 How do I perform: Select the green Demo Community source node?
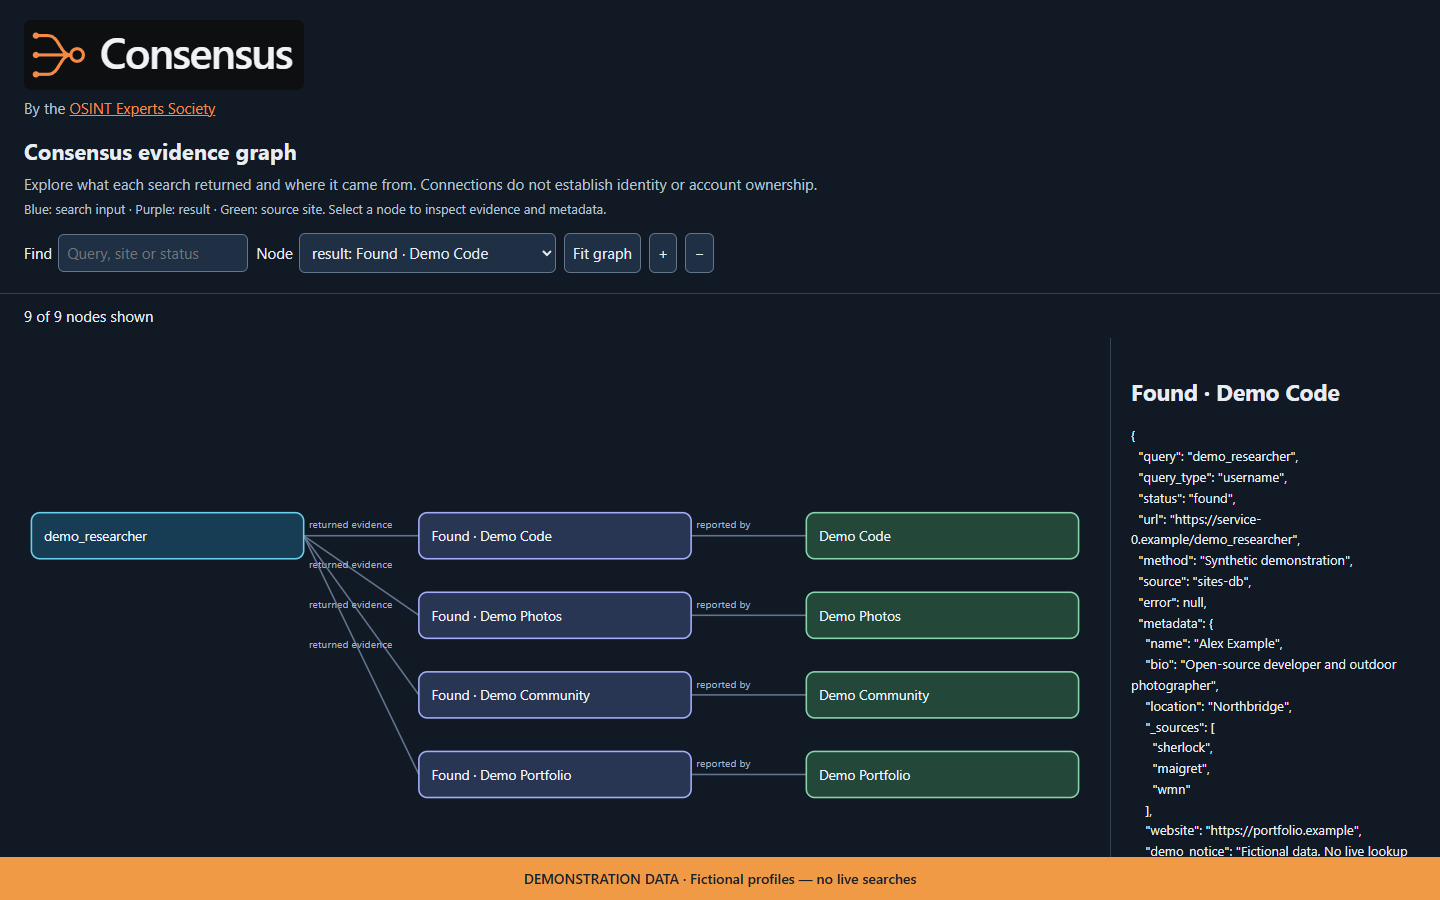[942, 695]
